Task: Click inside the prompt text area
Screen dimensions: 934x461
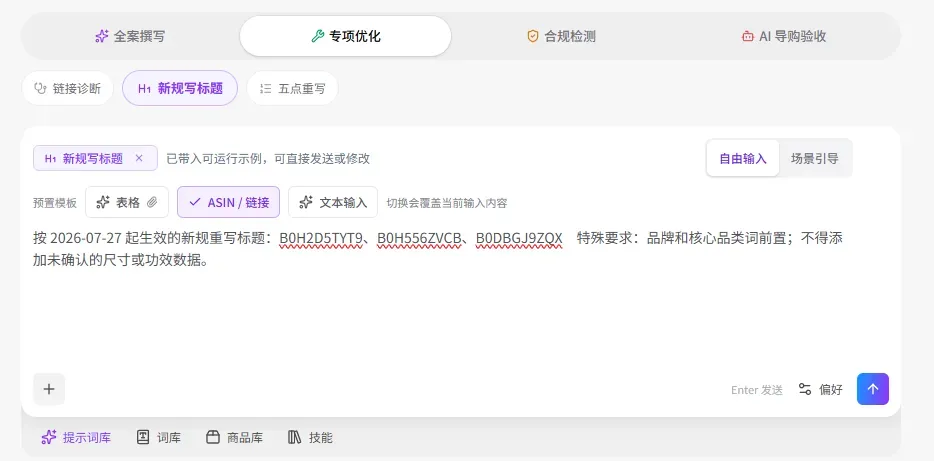Action: pos(460,298)
